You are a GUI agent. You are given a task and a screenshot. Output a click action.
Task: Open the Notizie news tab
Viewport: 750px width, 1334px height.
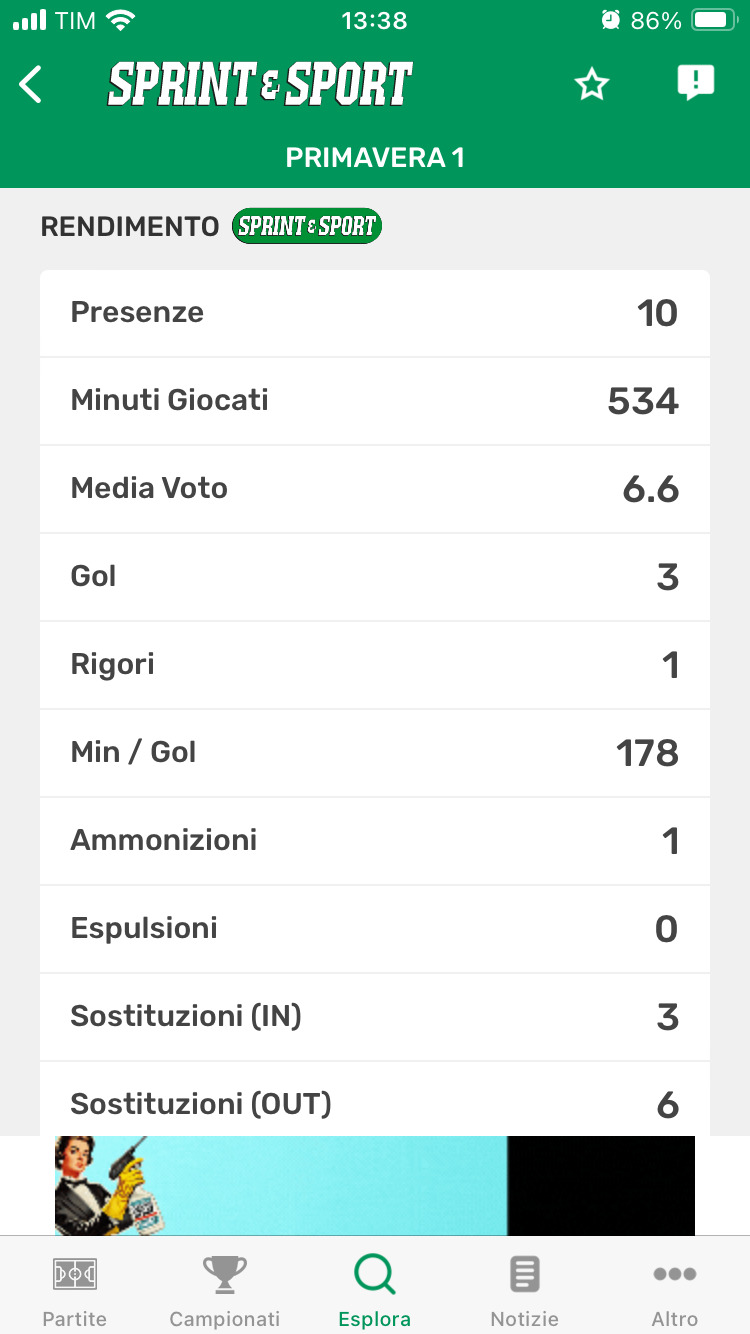pos(525,1290)
